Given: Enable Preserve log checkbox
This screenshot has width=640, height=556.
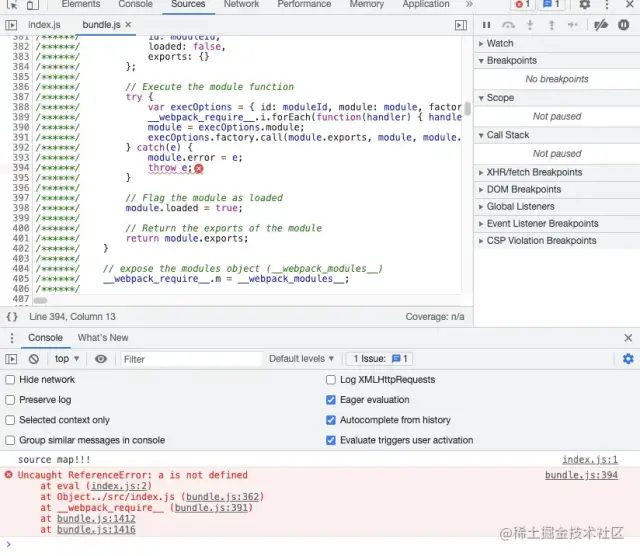Looking at the screenshot, I should coord(10,400).
